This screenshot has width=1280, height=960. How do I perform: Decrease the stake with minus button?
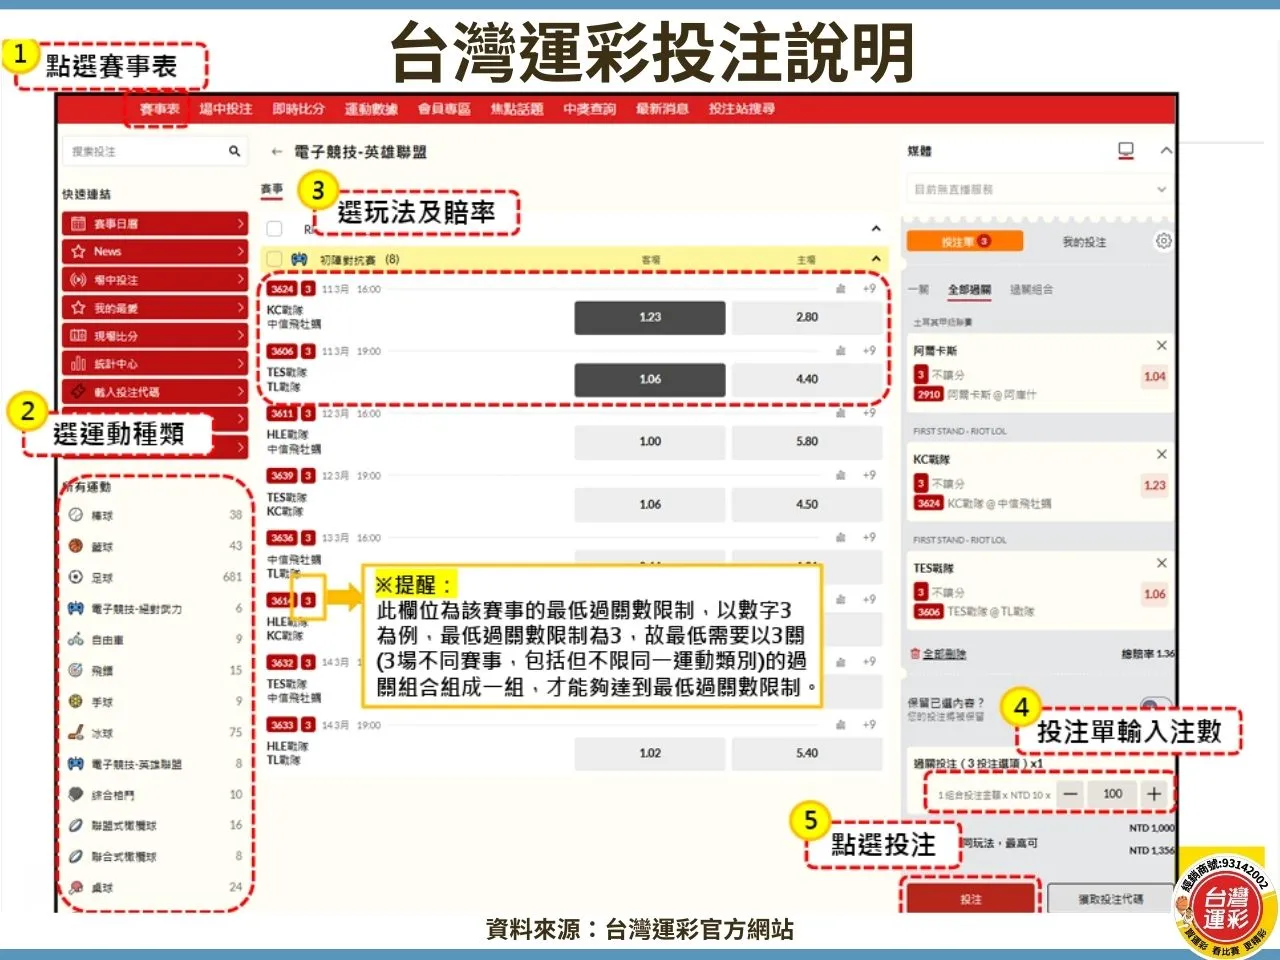(1071, 794)
